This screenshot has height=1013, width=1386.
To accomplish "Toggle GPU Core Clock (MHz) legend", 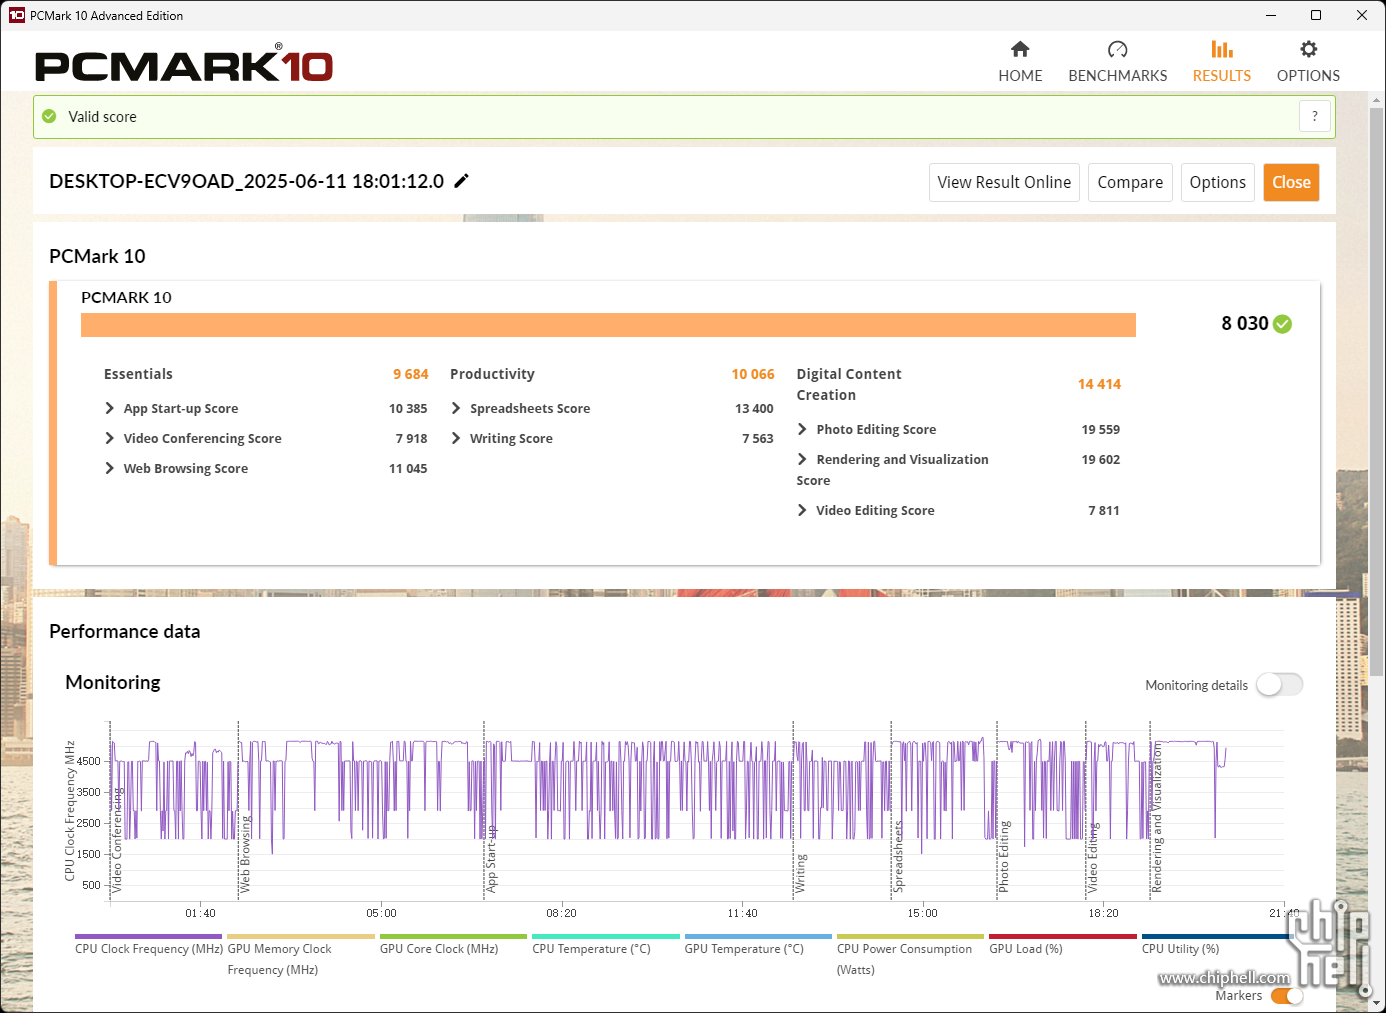I will 453,946.
